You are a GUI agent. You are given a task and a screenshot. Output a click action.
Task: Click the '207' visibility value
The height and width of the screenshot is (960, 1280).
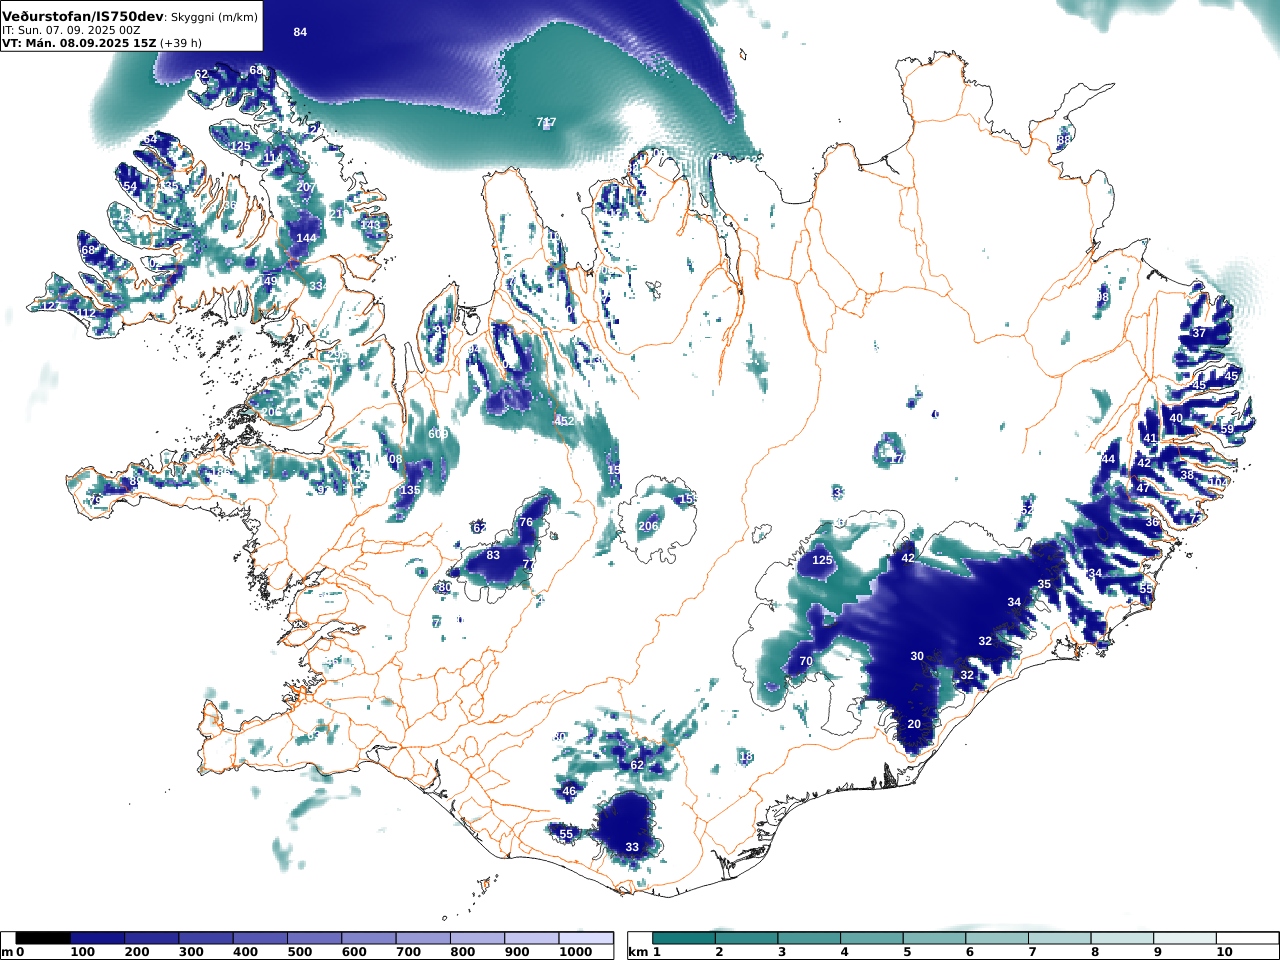click(x=306, y=188)
